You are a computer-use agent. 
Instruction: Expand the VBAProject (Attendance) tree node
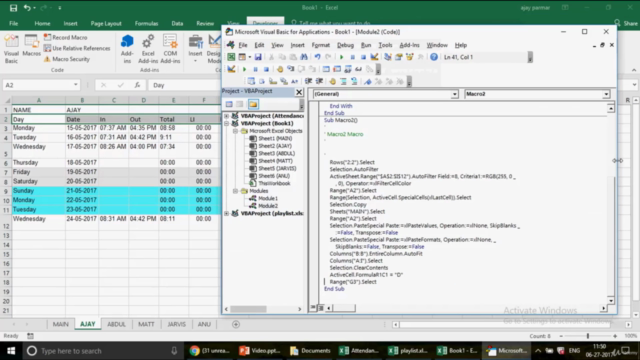(227, 116)
